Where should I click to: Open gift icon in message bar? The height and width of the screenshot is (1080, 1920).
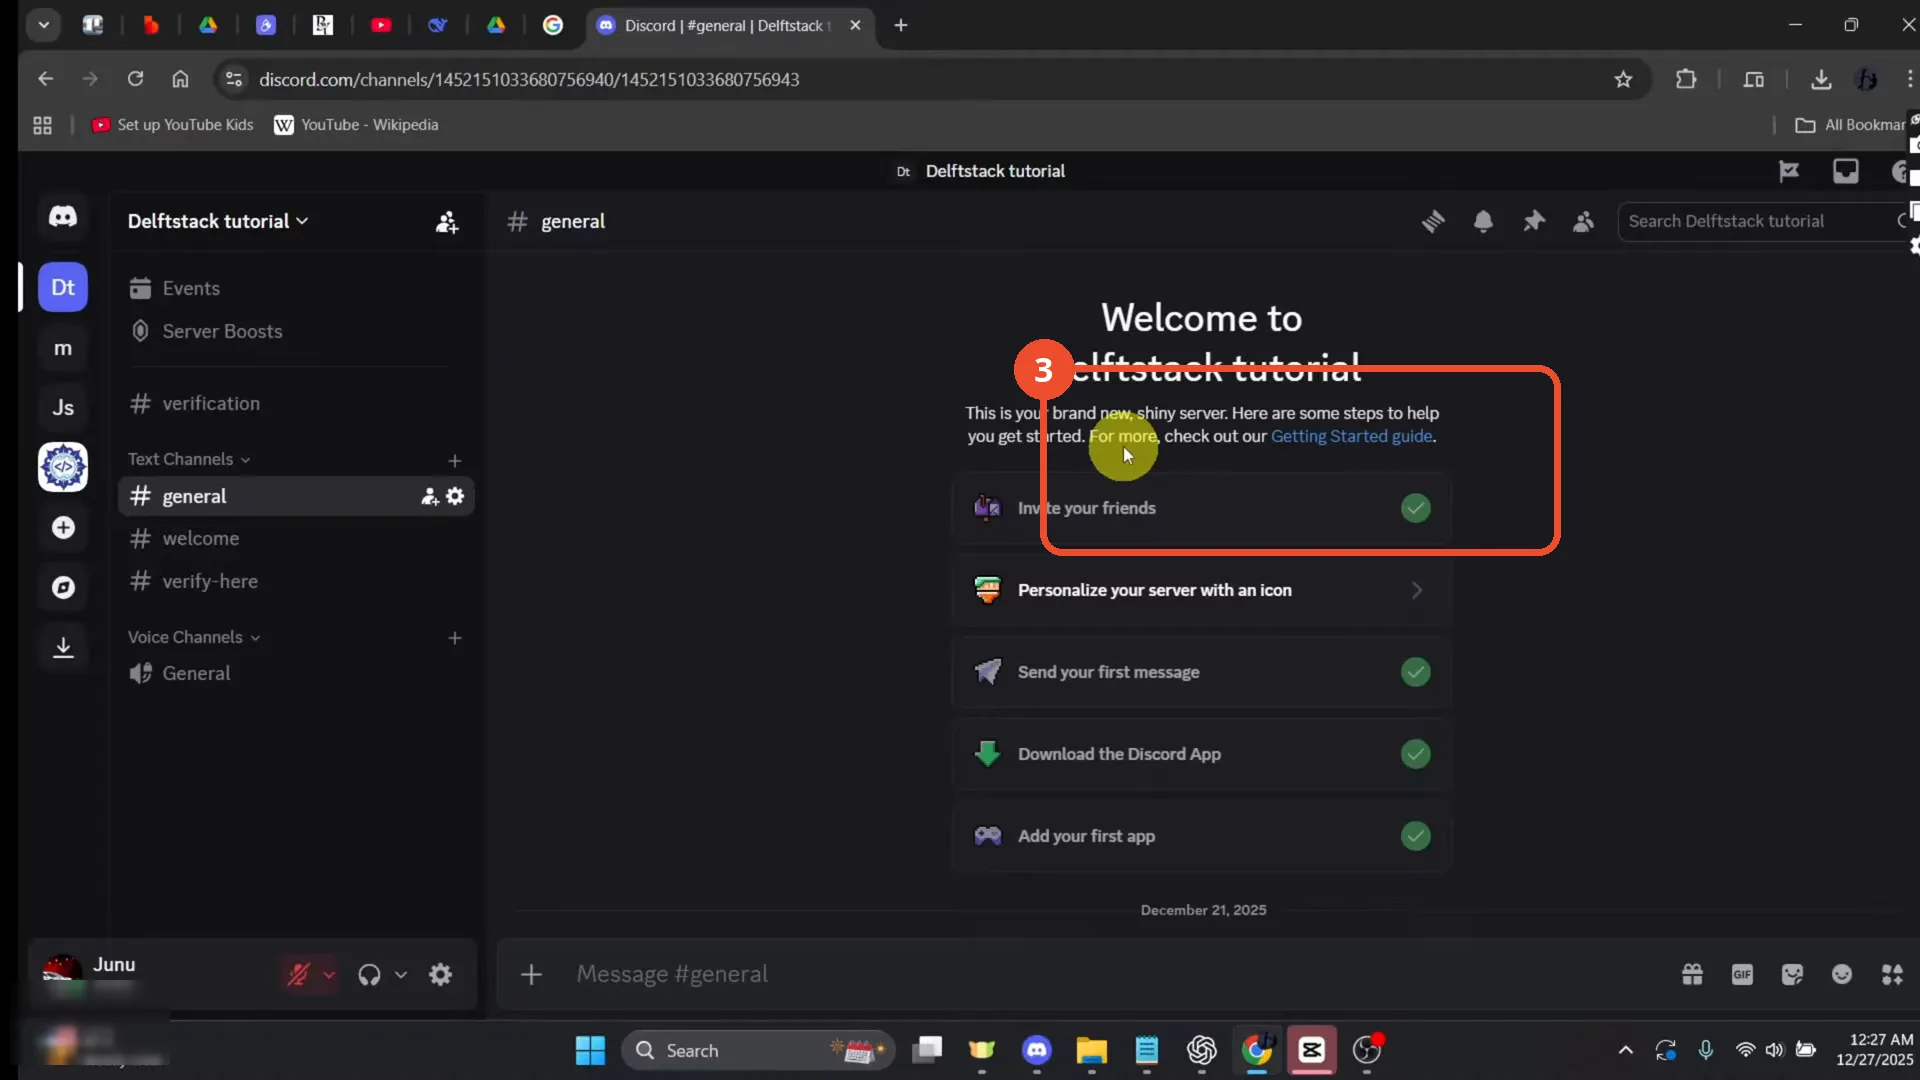[1692, 974]
